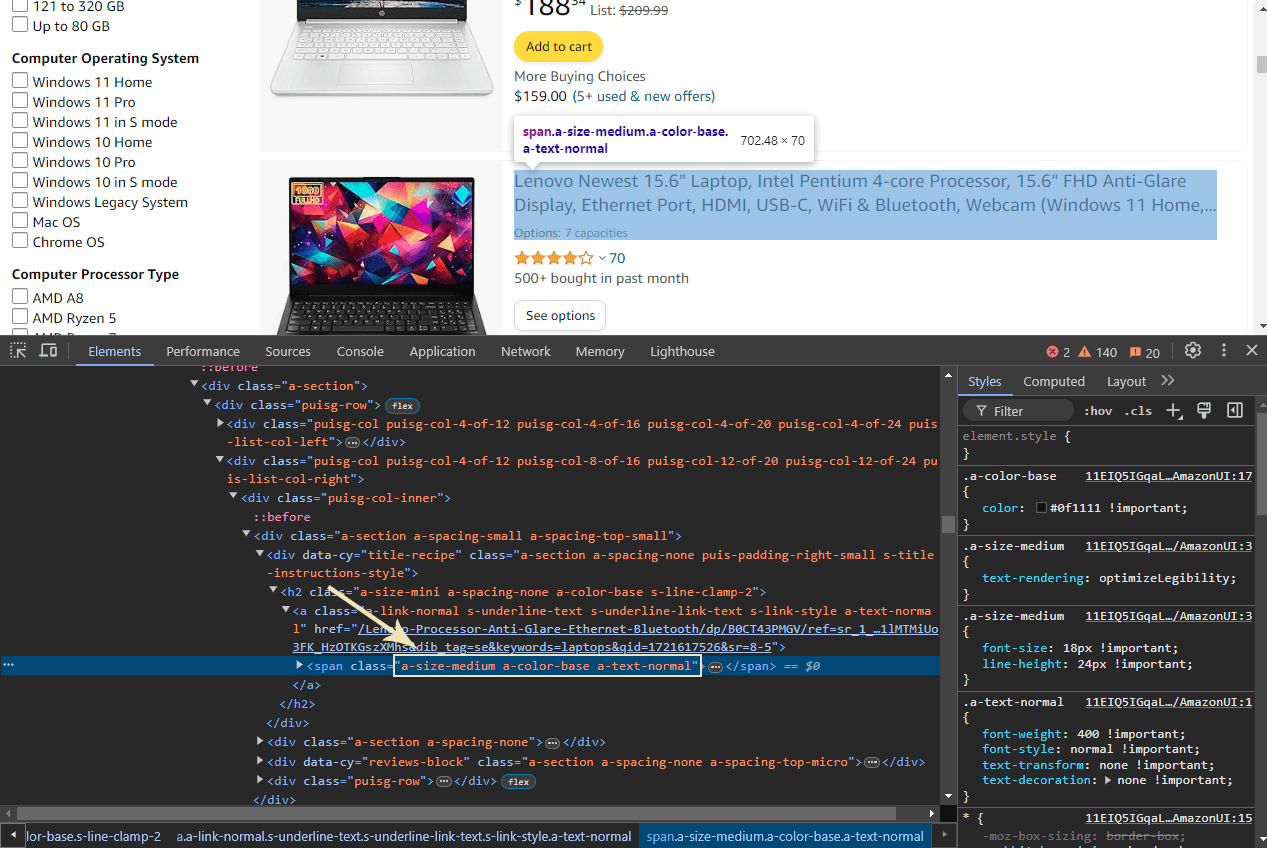Tick the Mac OS filter checkbox
This screenshot has height=848, width=1267.
pyautogui.click(x=20, y=222)
